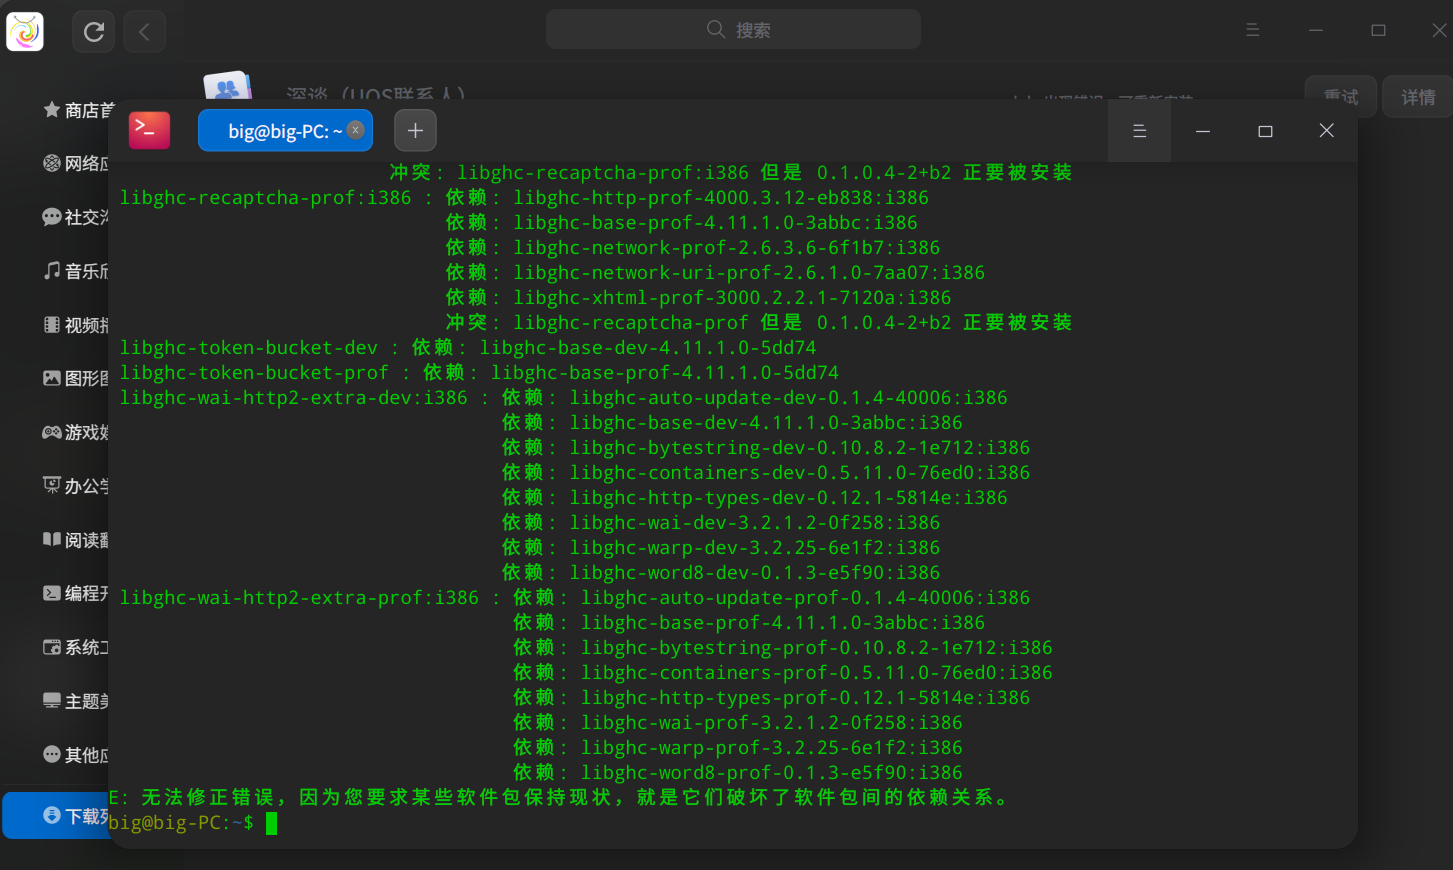Select the network apps (网络) sidebar category
The image size is (1453, 870).
pos(76,163)
